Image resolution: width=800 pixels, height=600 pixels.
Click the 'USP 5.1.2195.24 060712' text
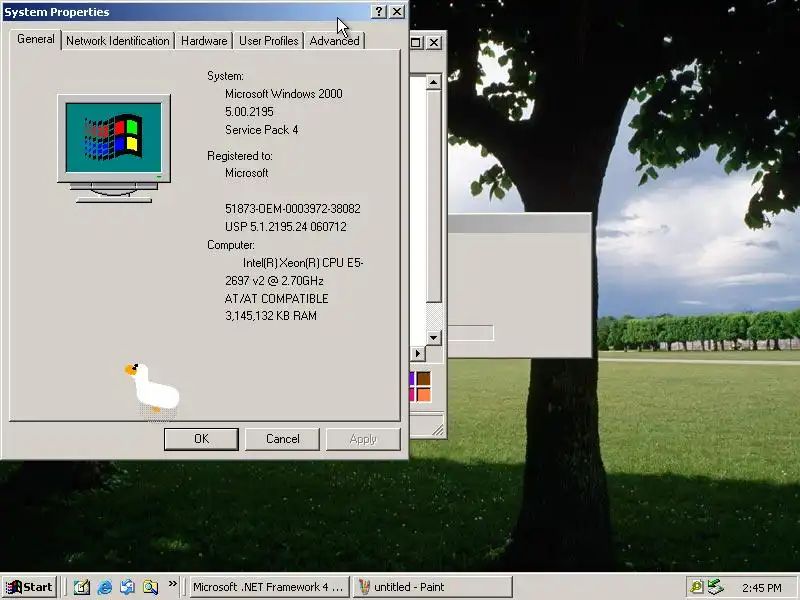(x=286, y=227)
